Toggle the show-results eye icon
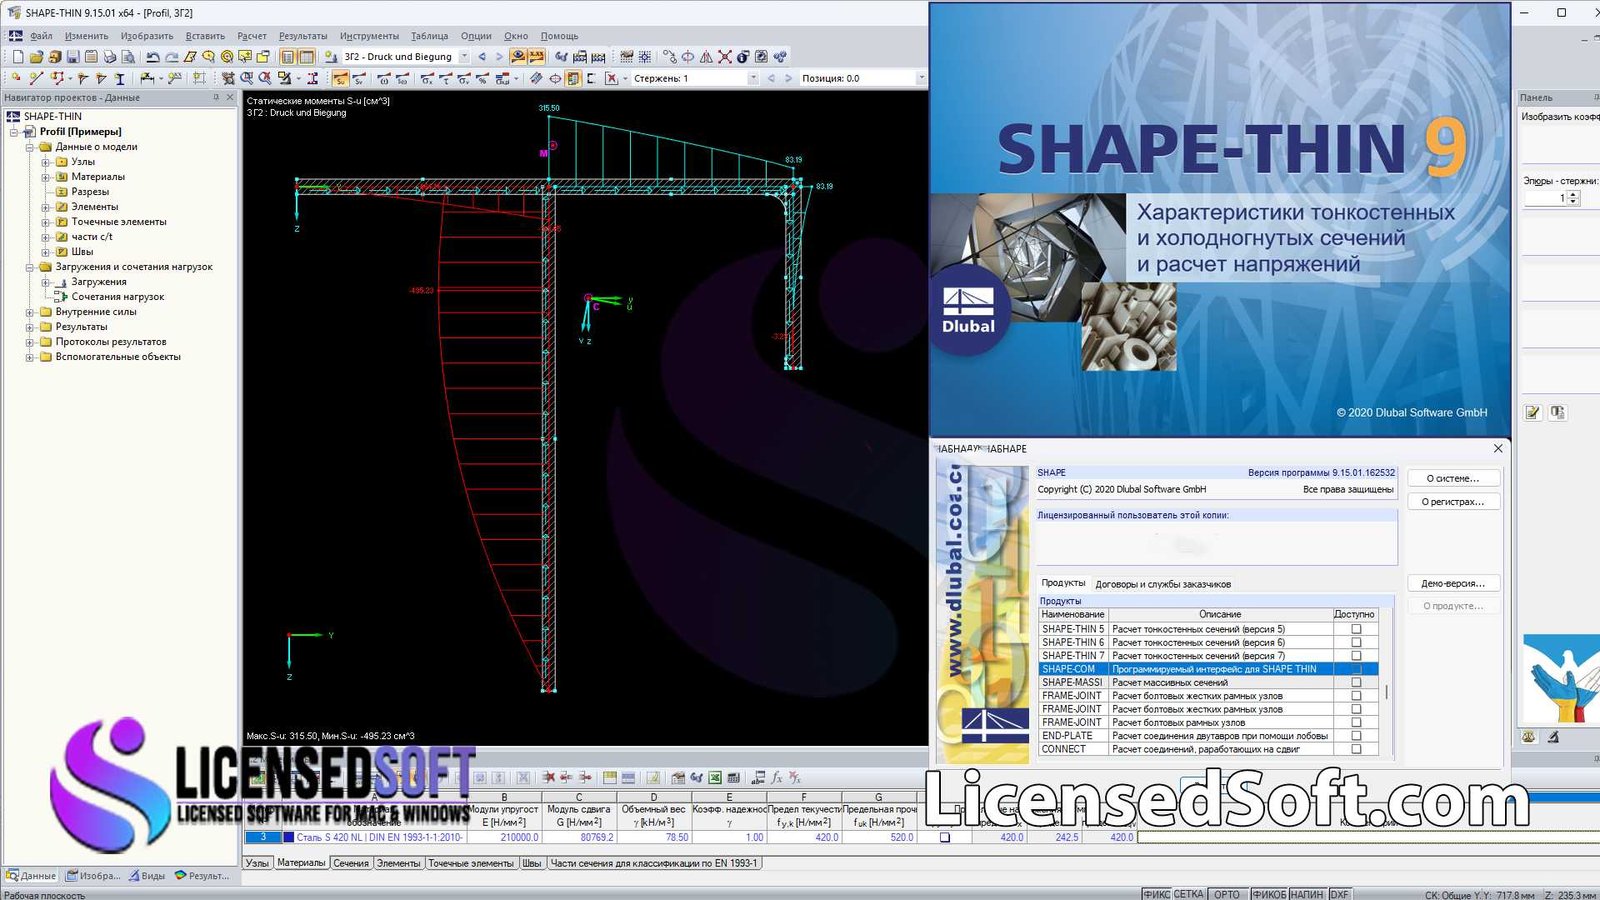This screenshot has height=900, width=1600. (x=518, y=57)
